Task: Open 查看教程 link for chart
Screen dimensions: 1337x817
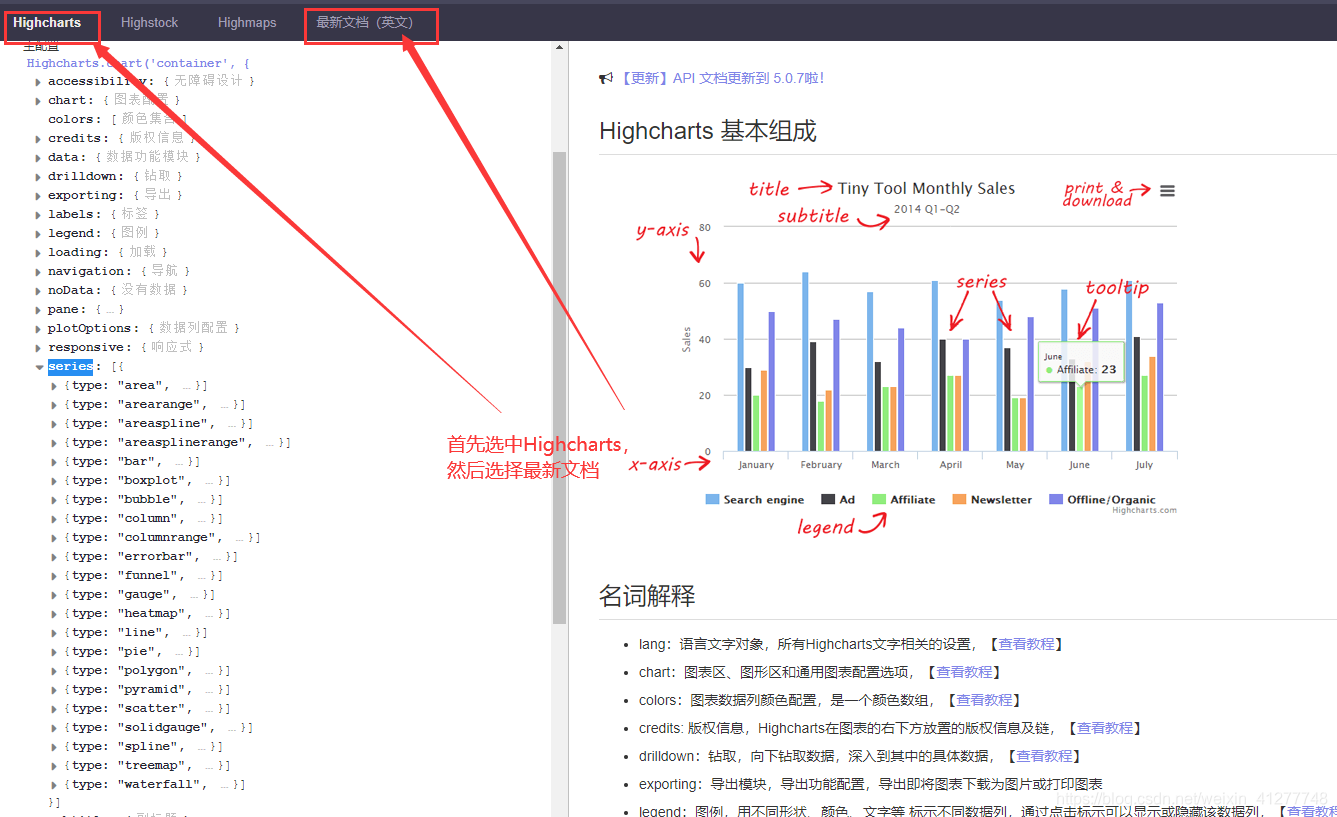Action: (x=964, y=672)
